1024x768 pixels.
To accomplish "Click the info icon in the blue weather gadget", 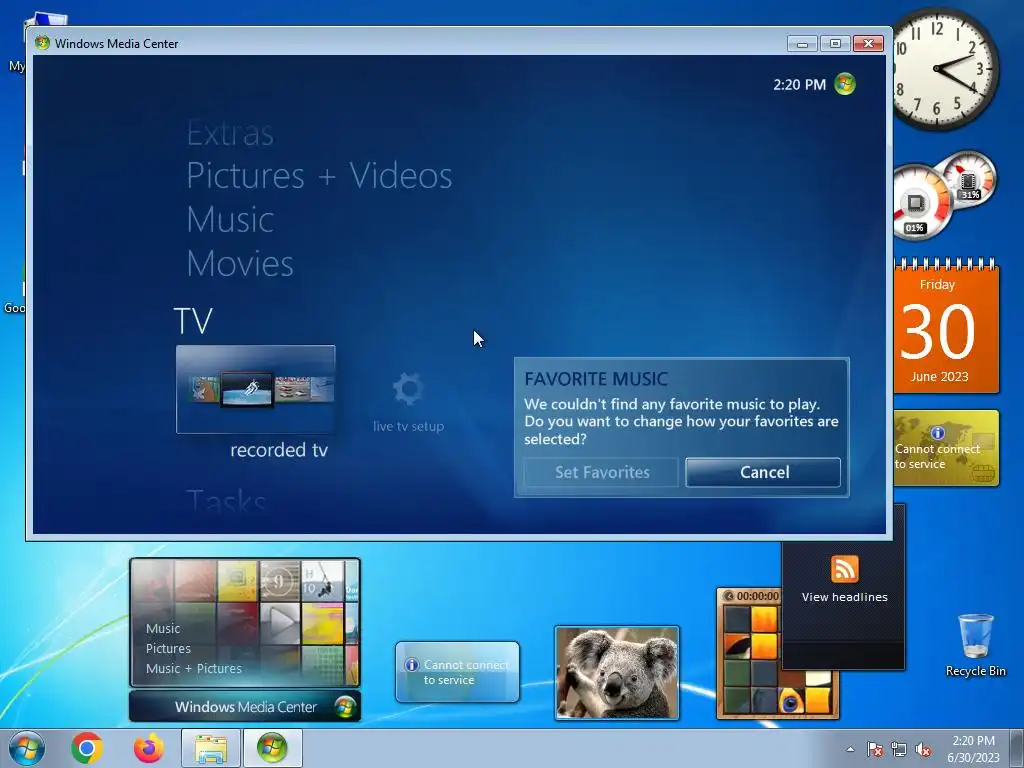I will click(411, 665).
